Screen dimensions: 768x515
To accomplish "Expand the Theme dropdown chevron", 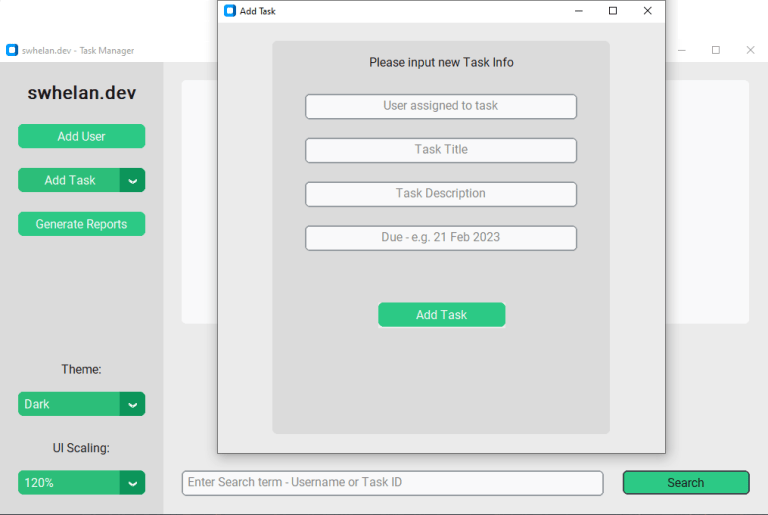I will (x=132, y=404).
